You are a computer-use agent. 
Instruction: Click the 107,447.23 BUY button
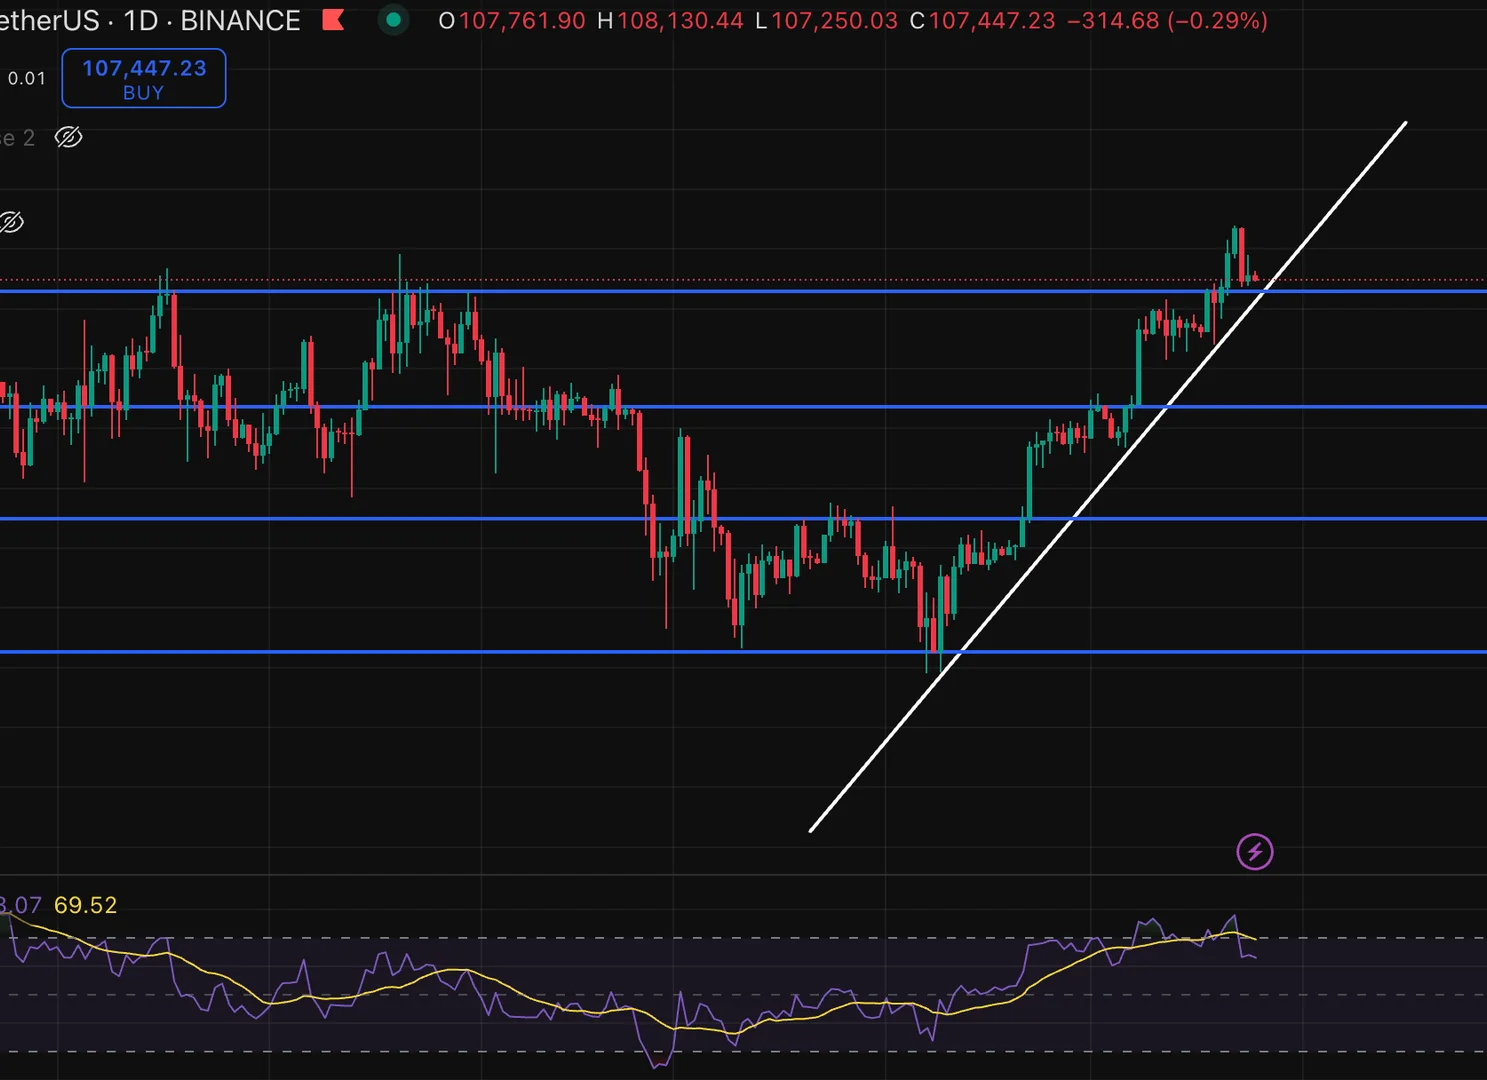tap(144, 79)
